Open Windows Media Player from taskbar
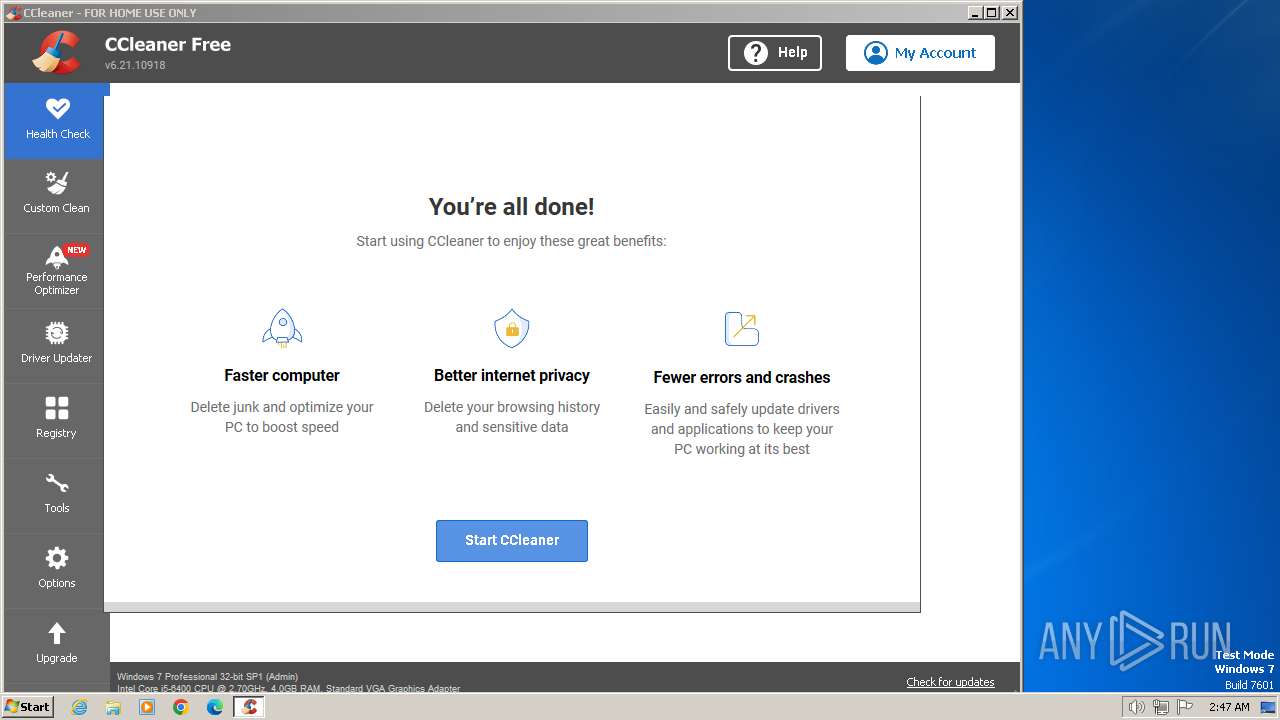Viewport: 1280px width, 720px height. [x=147, y=707]
